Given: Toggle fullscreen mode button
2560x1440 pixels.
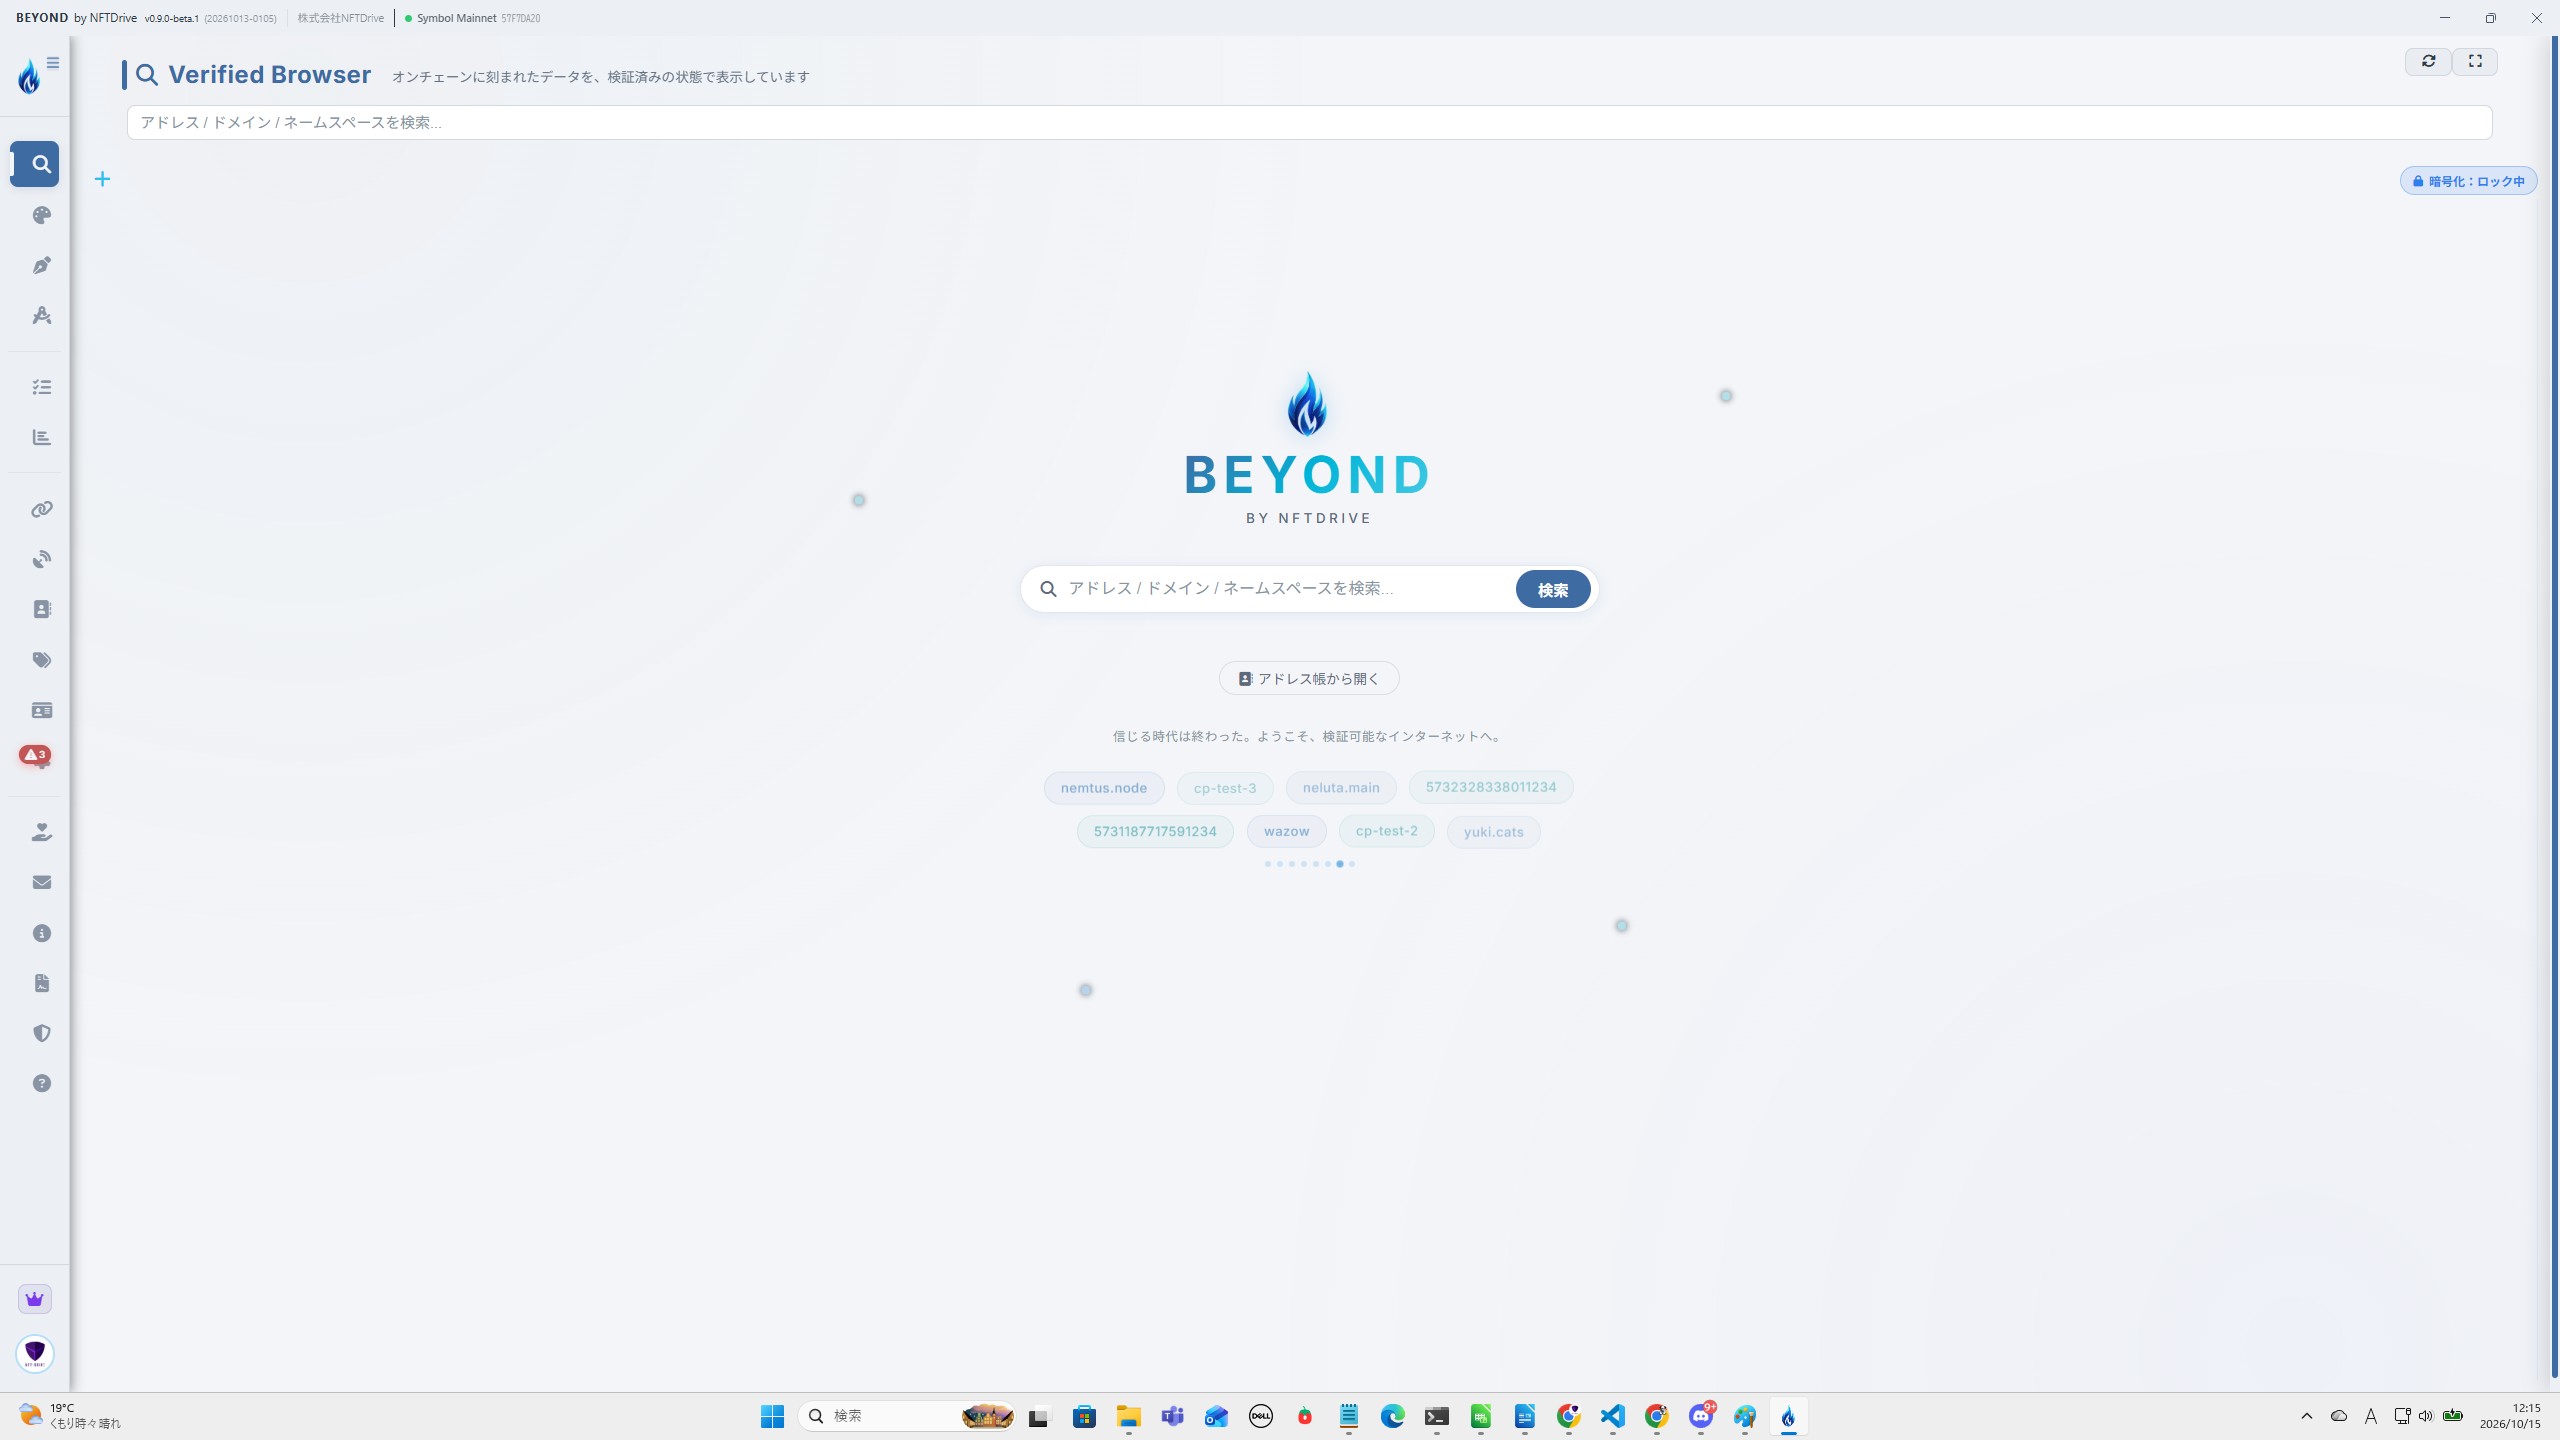Looking at the screenshot, I should pos(2475,61).
